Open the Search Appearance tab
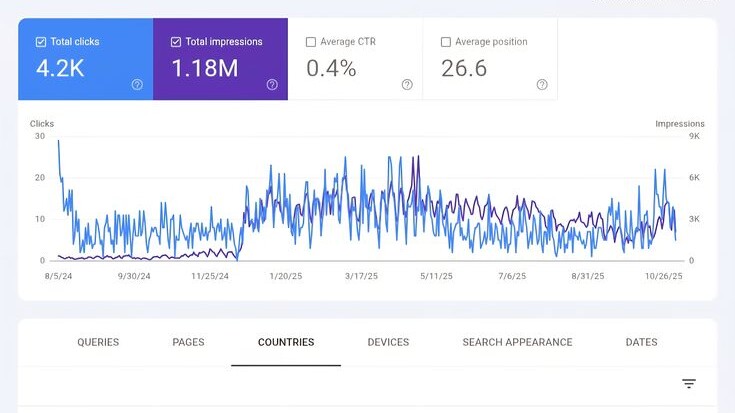 (x=518, y=342)
